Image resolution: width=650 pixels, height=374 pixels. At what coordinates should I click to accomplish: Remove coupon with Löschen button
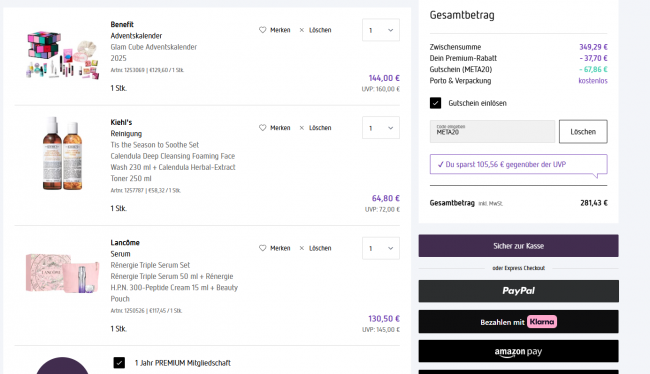pos(583,131)
